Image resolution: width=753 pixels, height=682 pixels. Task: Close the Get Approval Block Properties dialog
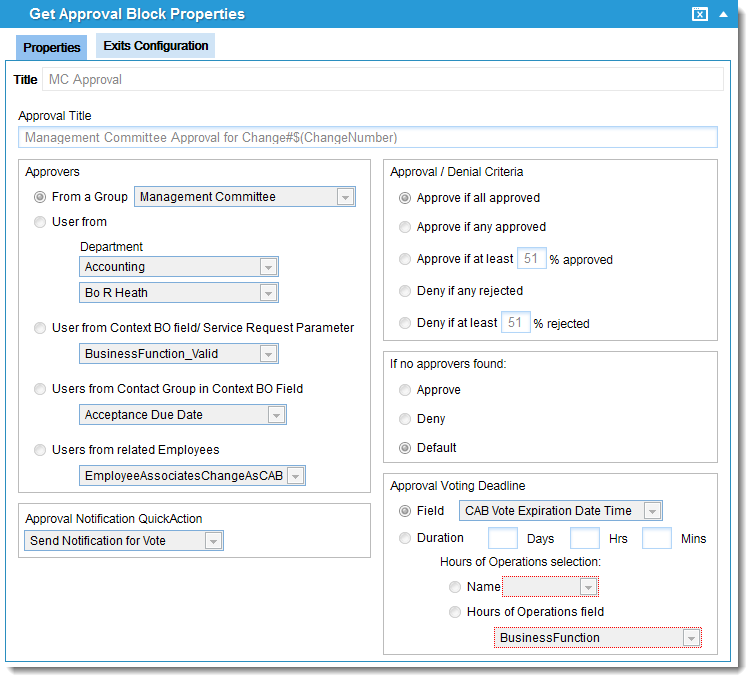tap(700, 14)
